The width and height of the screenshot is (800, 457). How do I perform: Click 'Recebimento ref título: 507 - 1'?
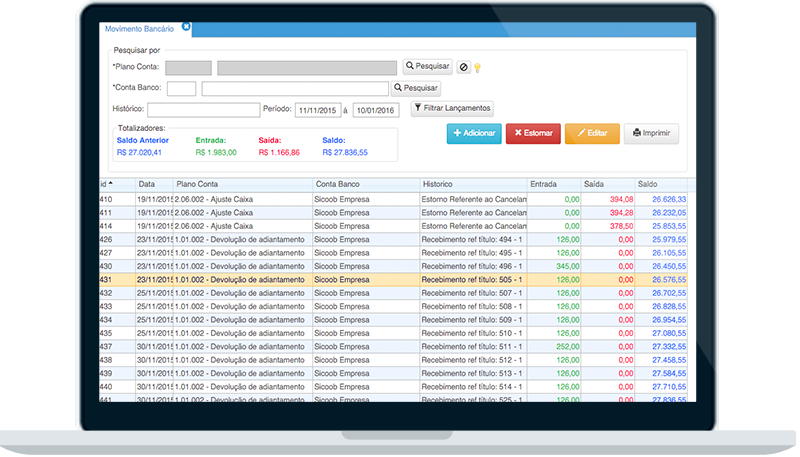coord(472,293)
